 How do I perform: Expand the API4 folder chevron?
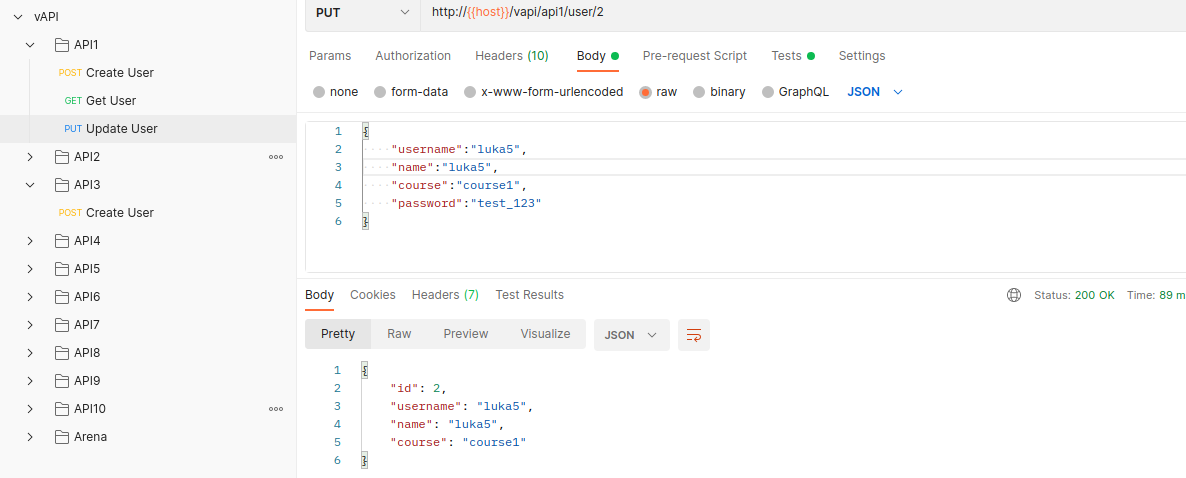click(x=30, y=241)
